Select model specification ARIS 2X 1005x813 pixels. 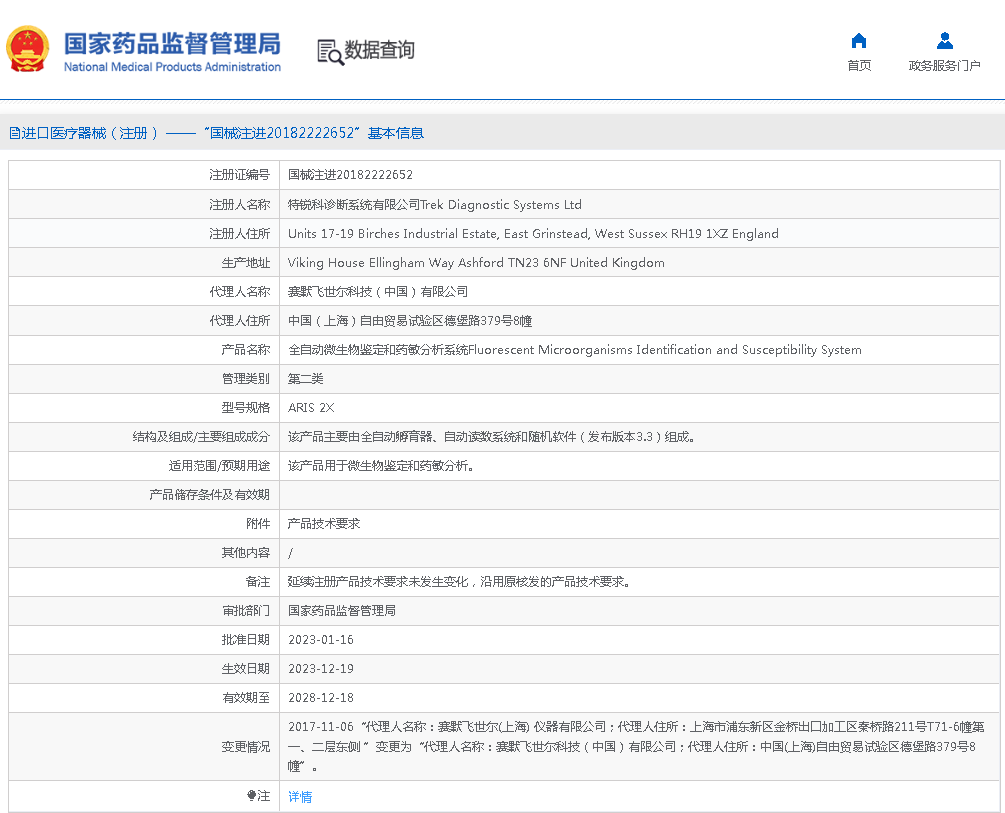[311, 408]
